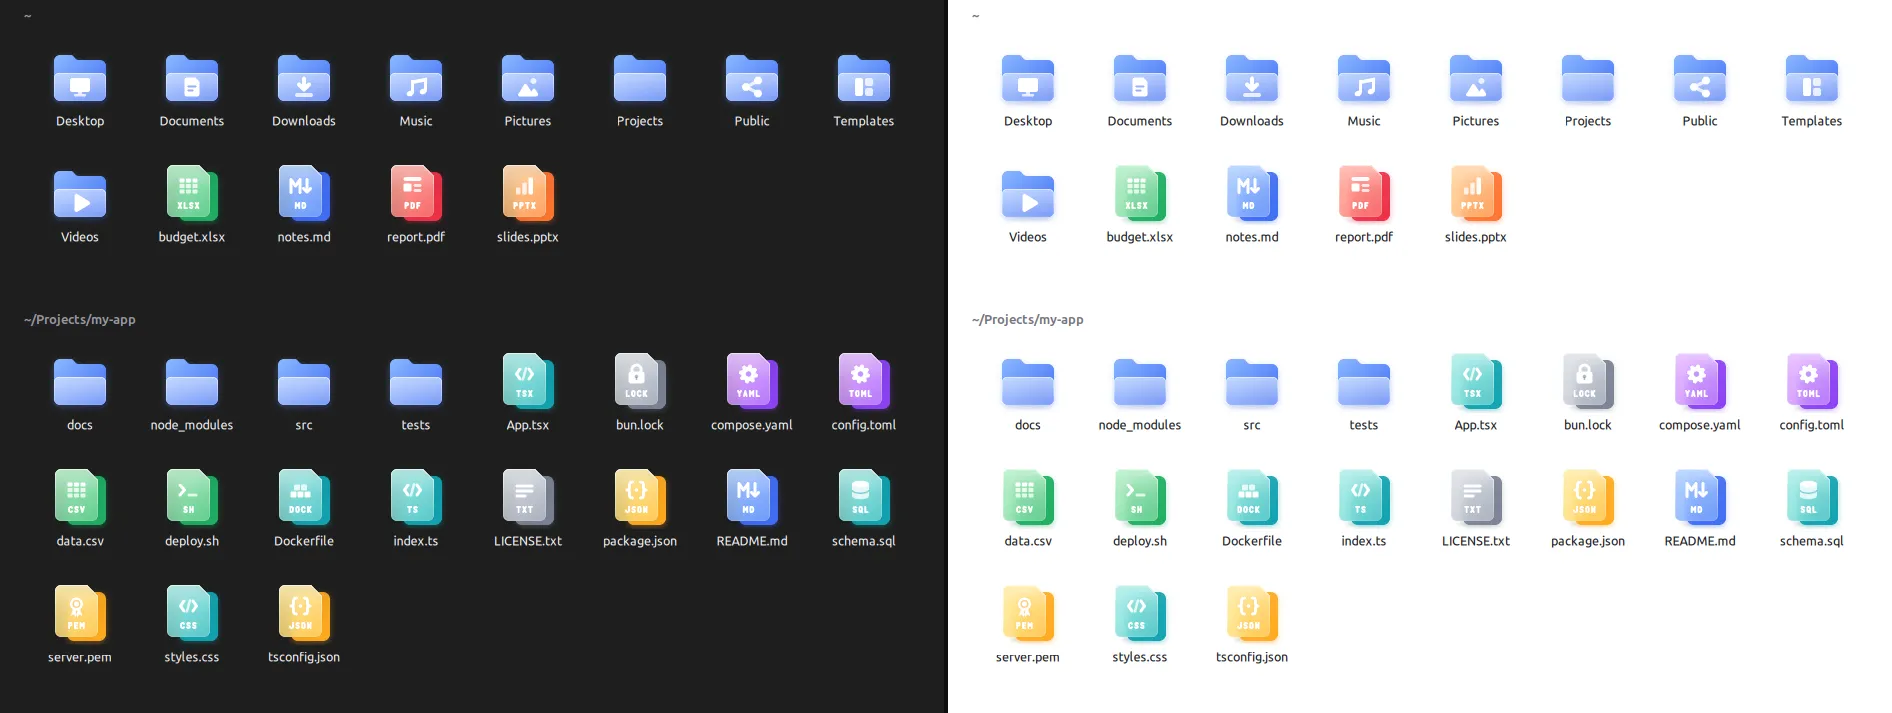Select the server.pem certificate icon in the dark panel

tap(80, 614)
